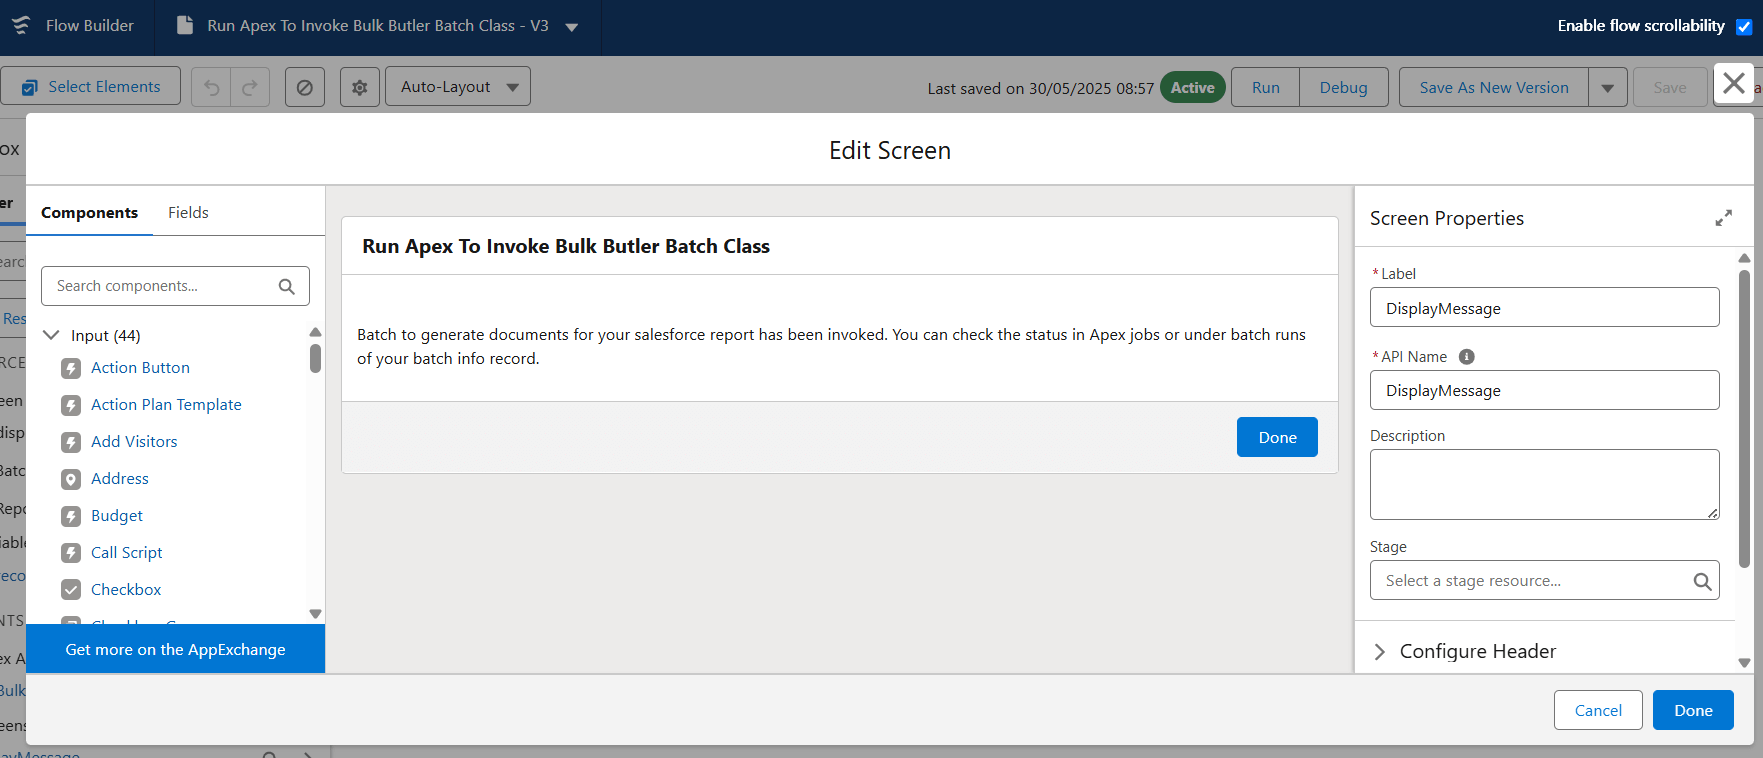Click the API Name input field
1763x758 pixels.
coord(1544,390)
